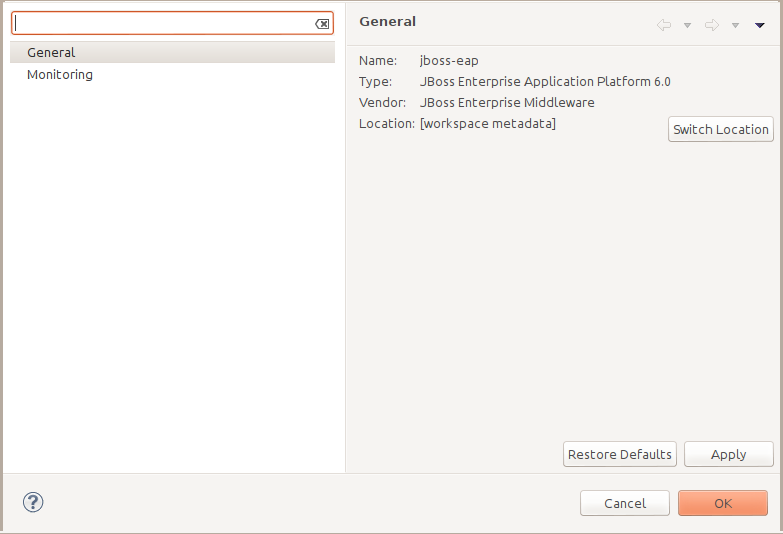Select the Monitoring page in the tree
This screenshot has height=534, width=783.
[x=60, y=74]
